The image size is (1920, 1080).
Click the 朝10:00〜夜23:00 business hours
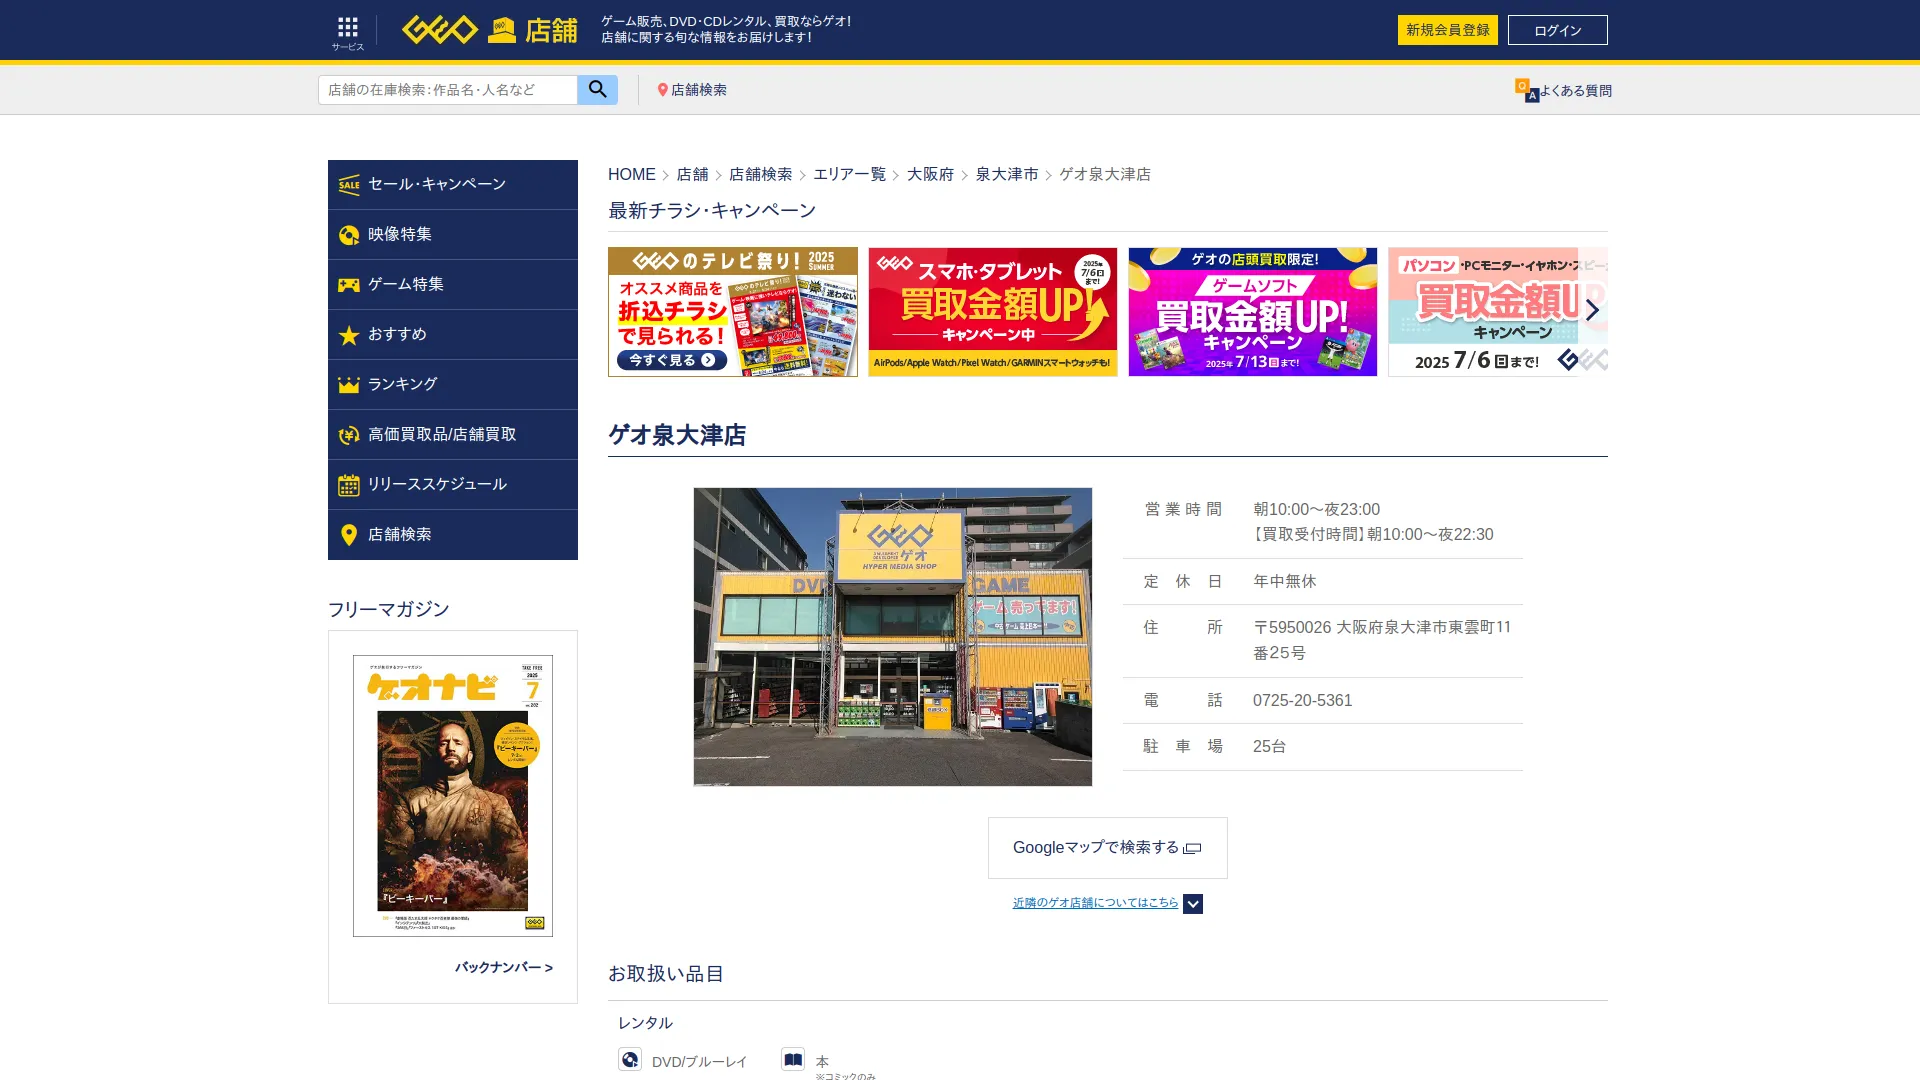click(1316, 510)
